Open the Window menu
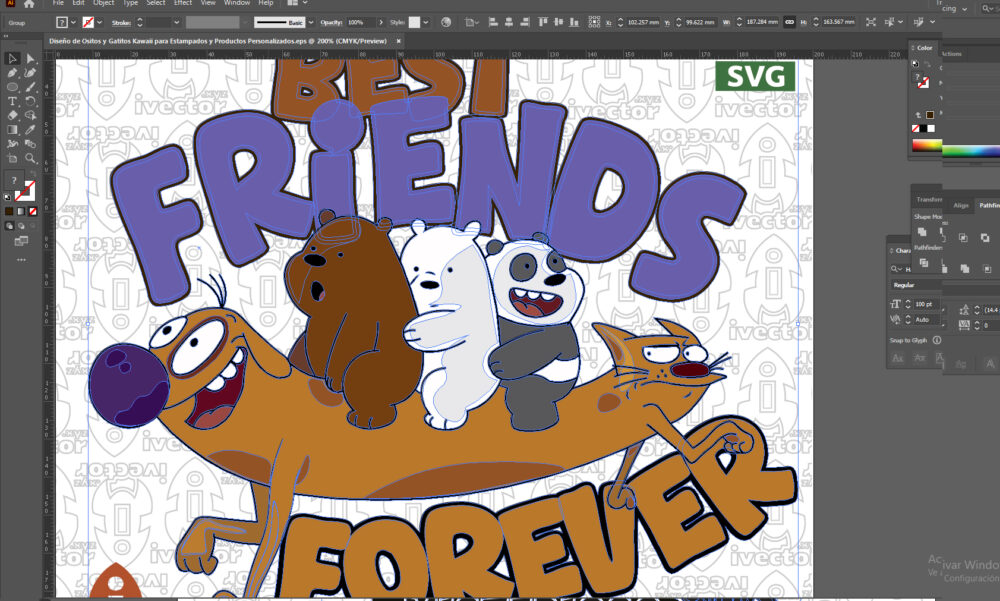Image resolution: width=1000 pixels, height=601 pixels. (237, 3)
